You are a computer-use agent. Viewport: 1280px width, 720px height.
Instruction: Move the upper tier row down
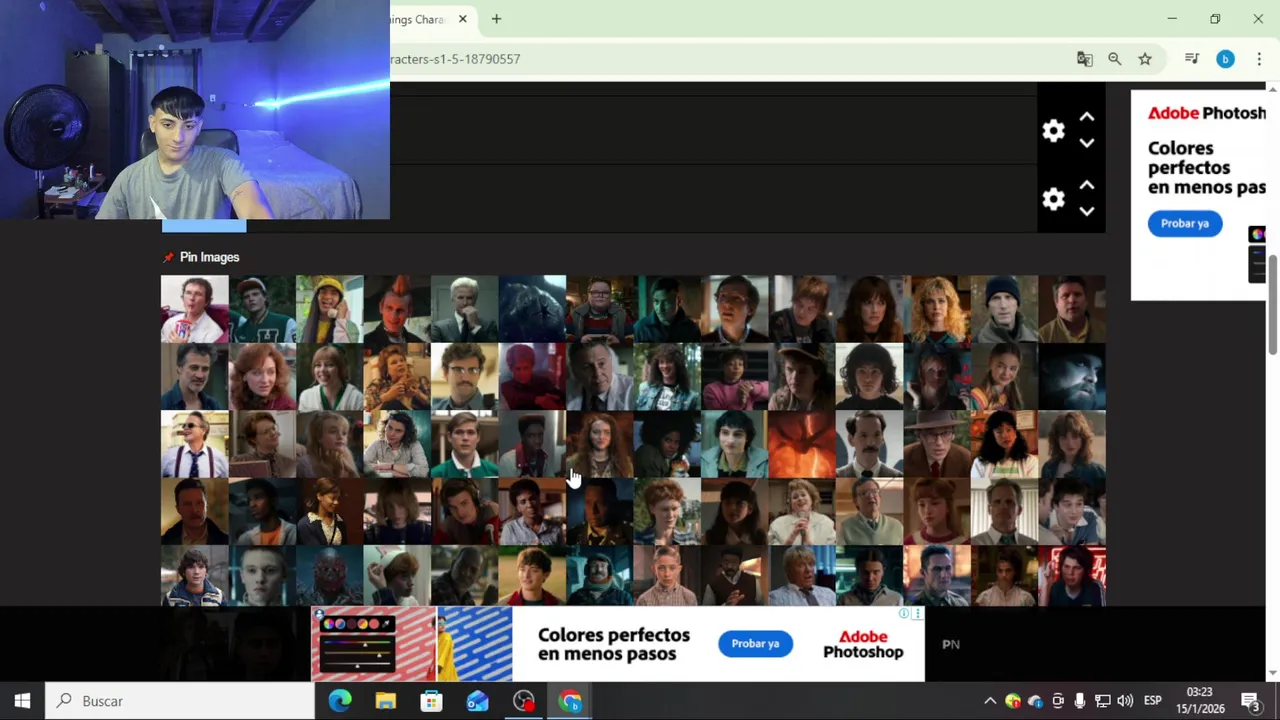tap(1087, 143)
